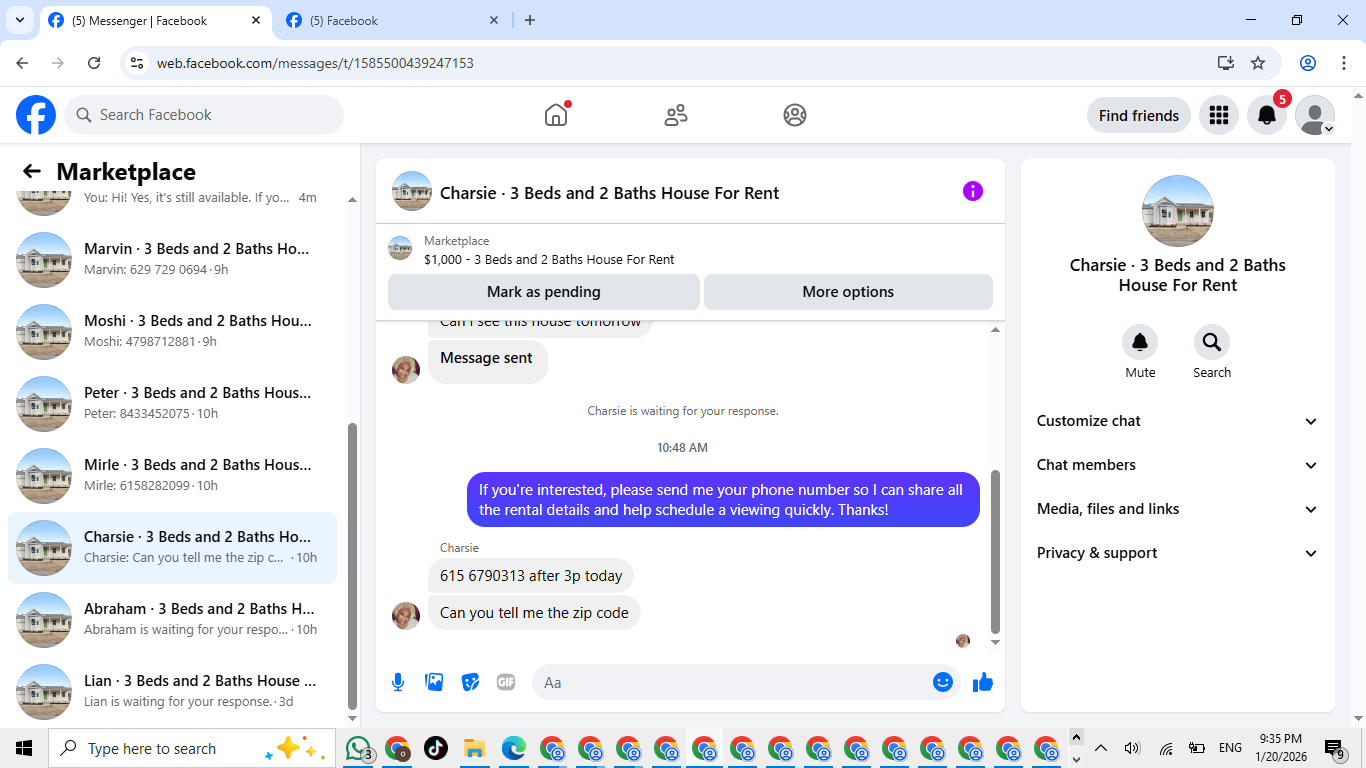
Task: Go back using Marketplace arrow
Action: (32, 172)
